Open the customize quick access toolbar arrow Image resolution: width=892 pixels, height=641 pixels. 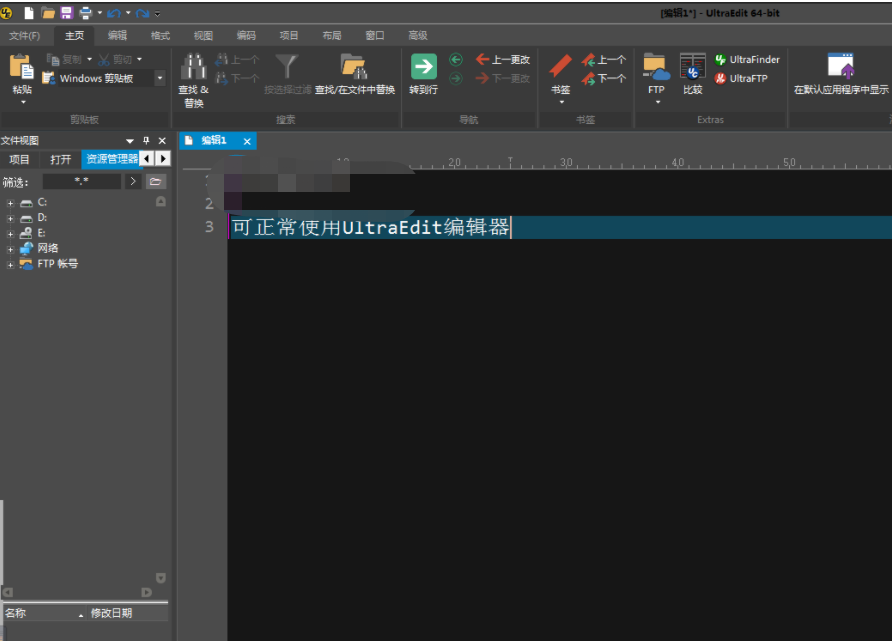point(157,13)
